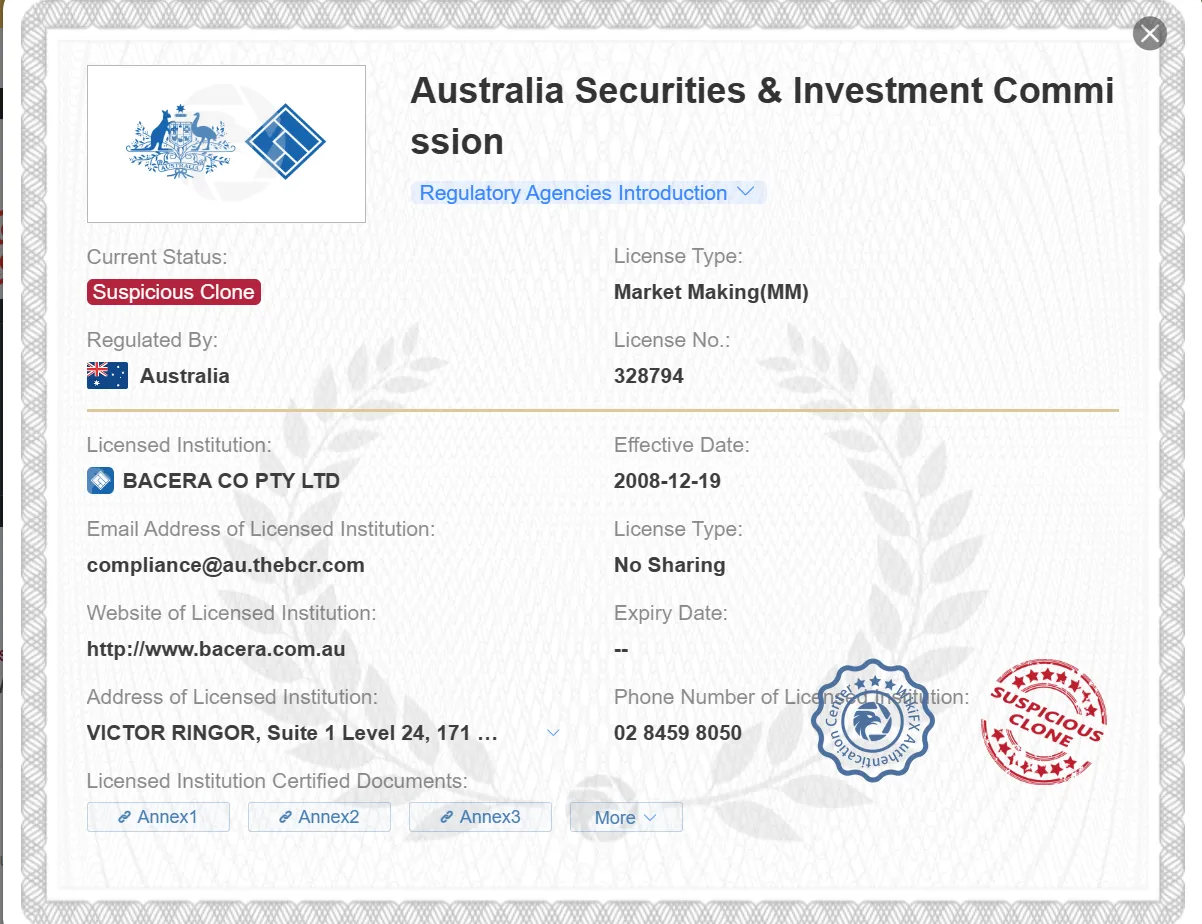1202x924 pixels.
Task: Open the Annex1 certified document
Action: click(158, 817)
